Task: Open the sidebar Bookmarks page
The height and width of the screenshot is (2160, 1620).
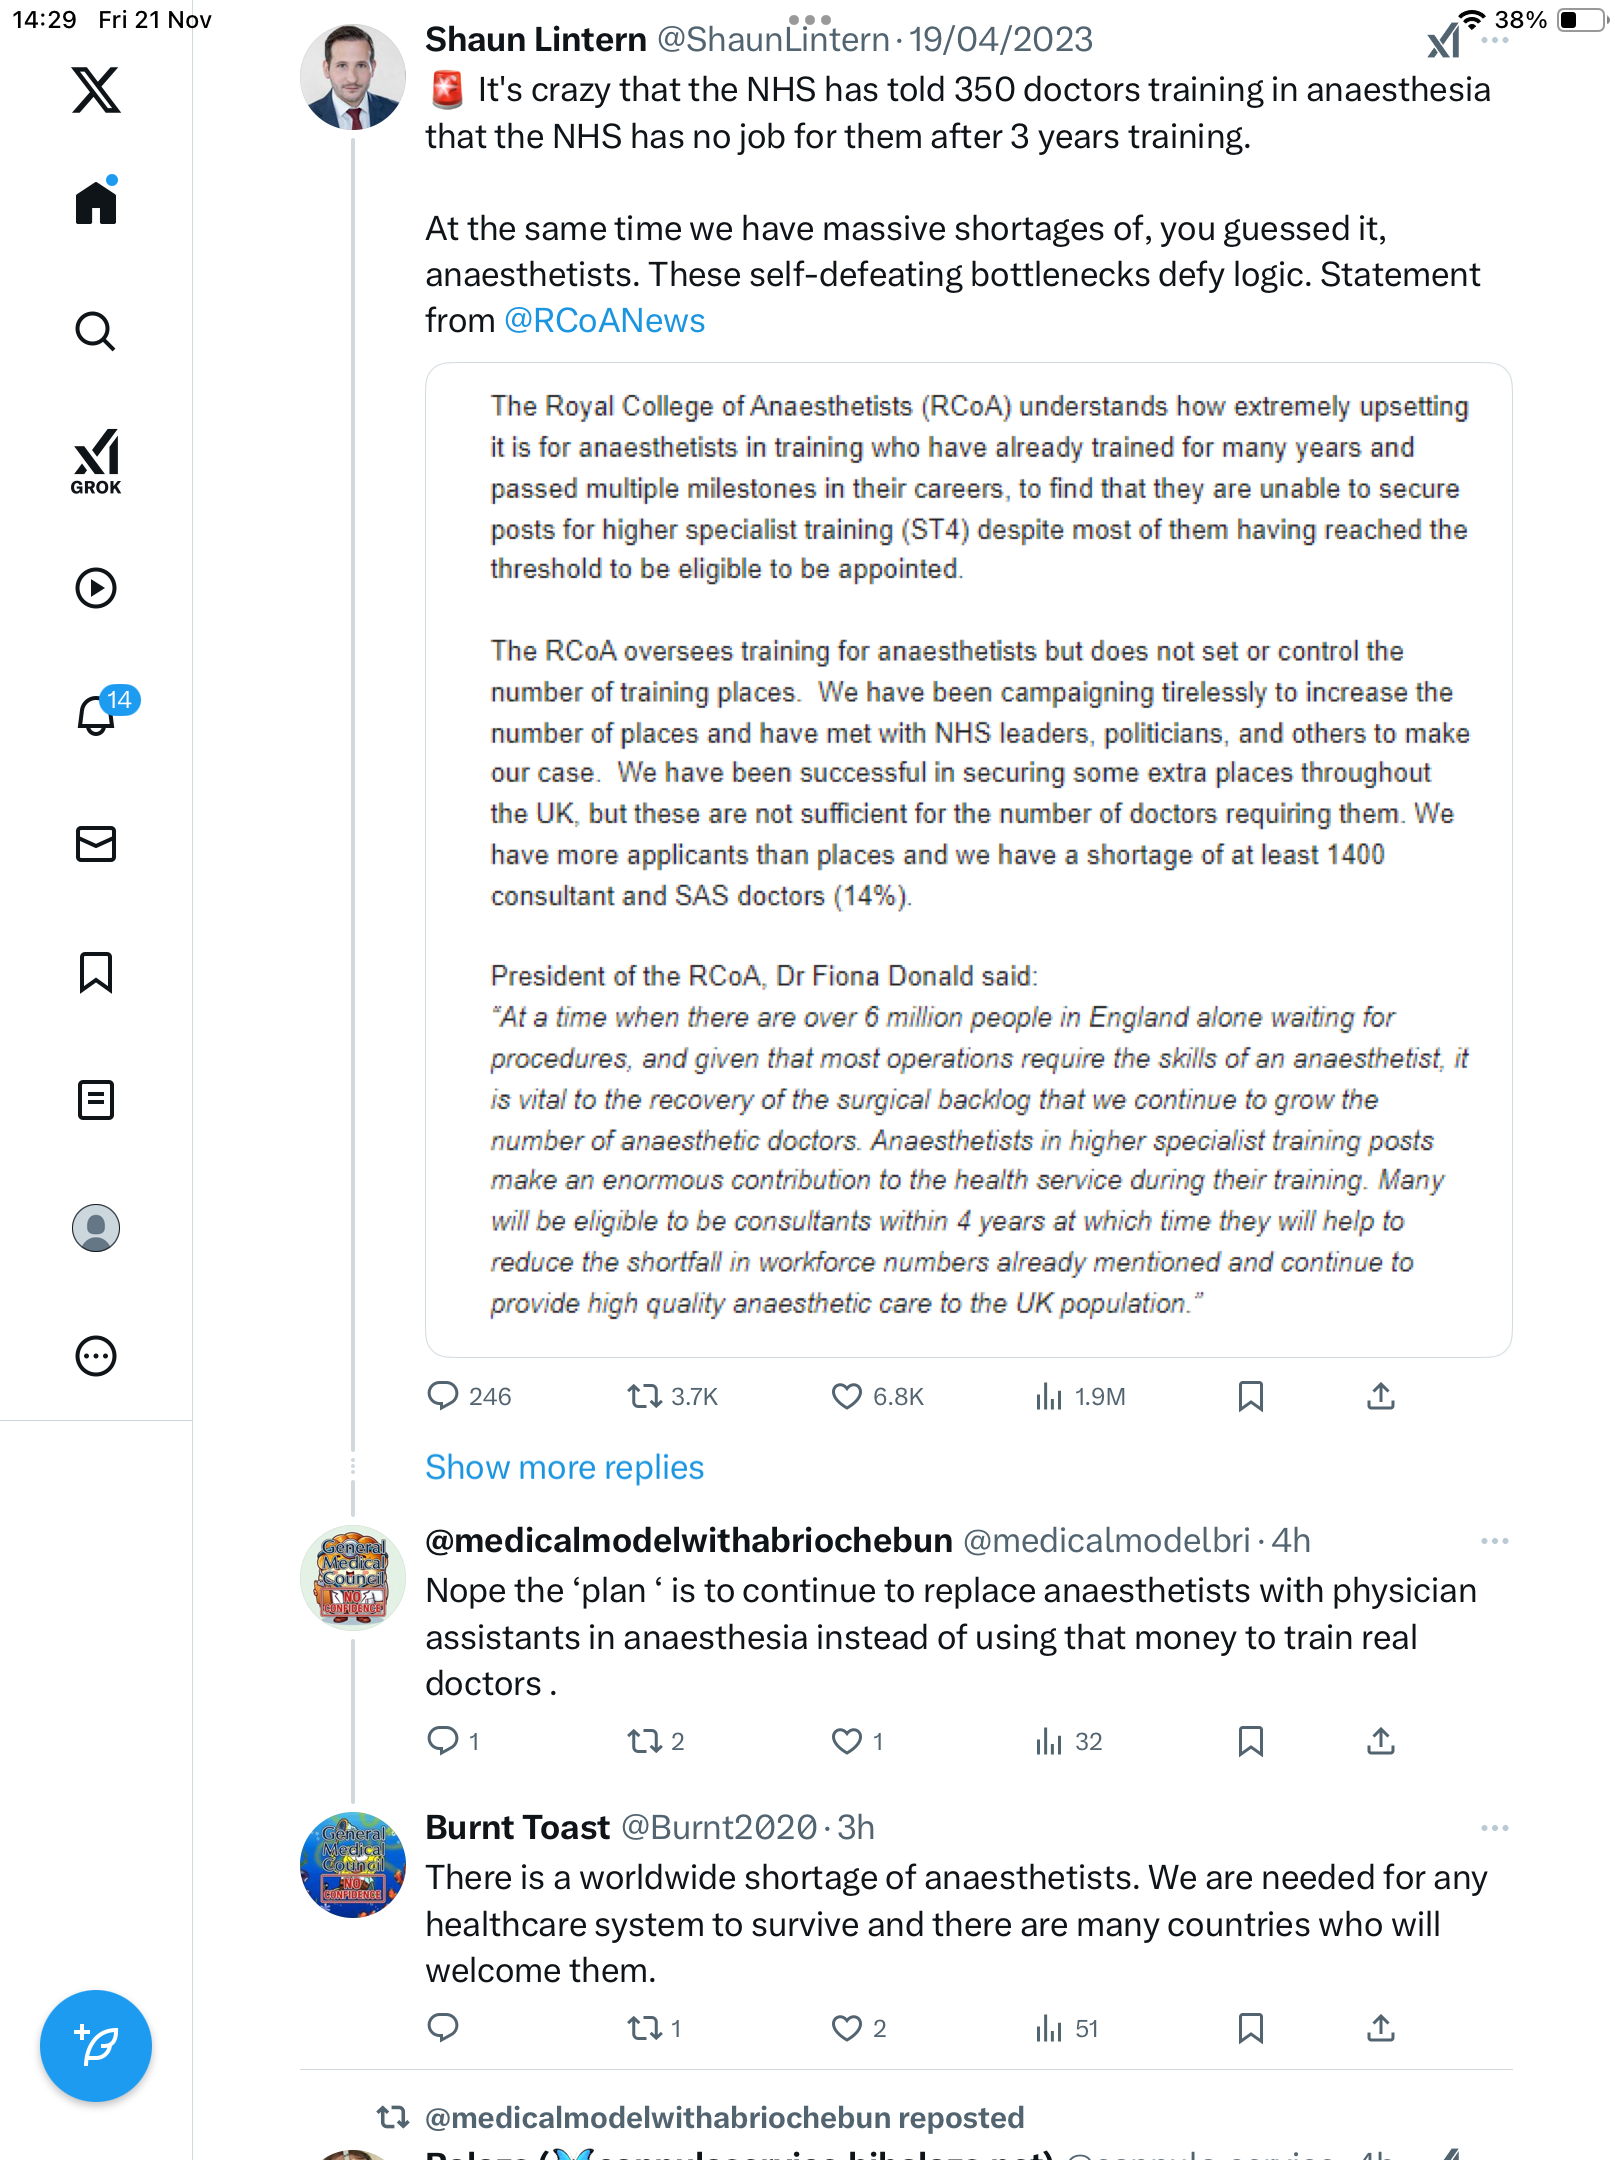Action: 96,972
